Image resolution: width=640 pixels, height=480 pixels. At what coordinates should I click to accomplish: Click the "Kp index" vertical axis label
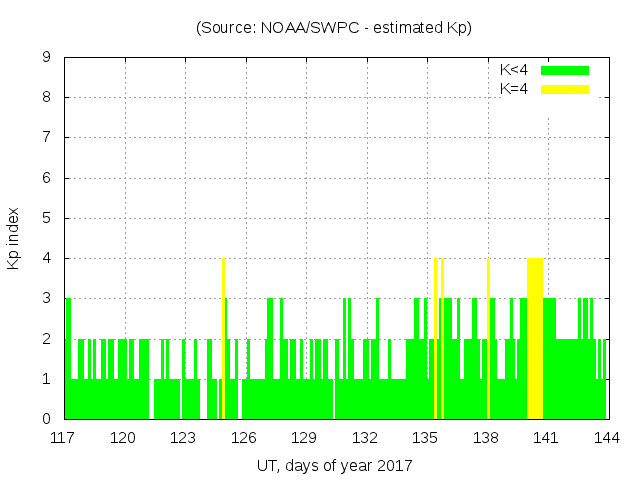coord(14,238)
